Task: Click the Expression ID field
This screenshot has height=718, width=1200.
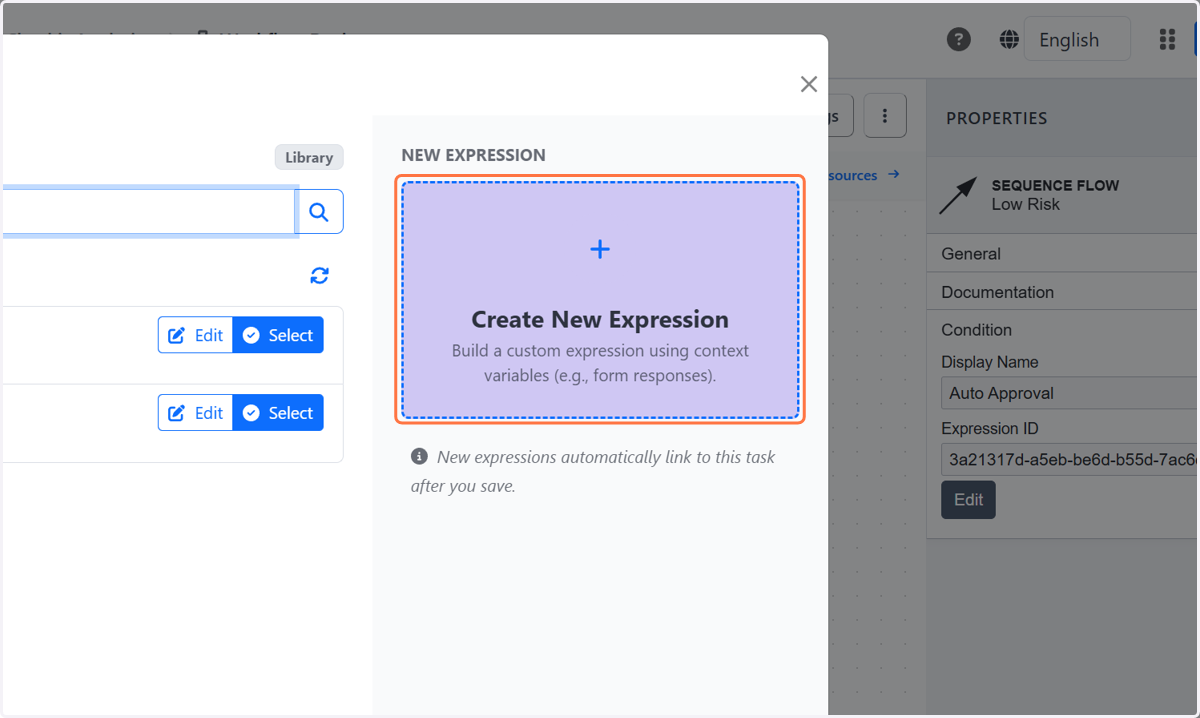Action: click(x=1070, y=459)
